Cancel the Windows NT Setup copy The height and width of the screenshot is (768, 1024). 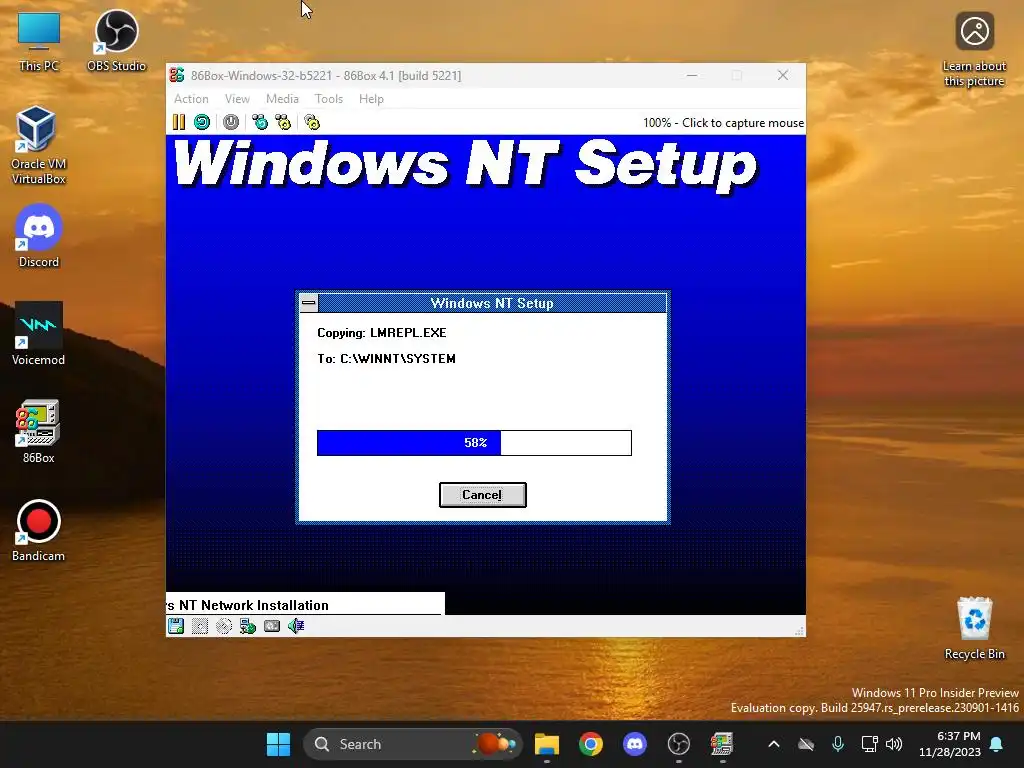(483, 495)
